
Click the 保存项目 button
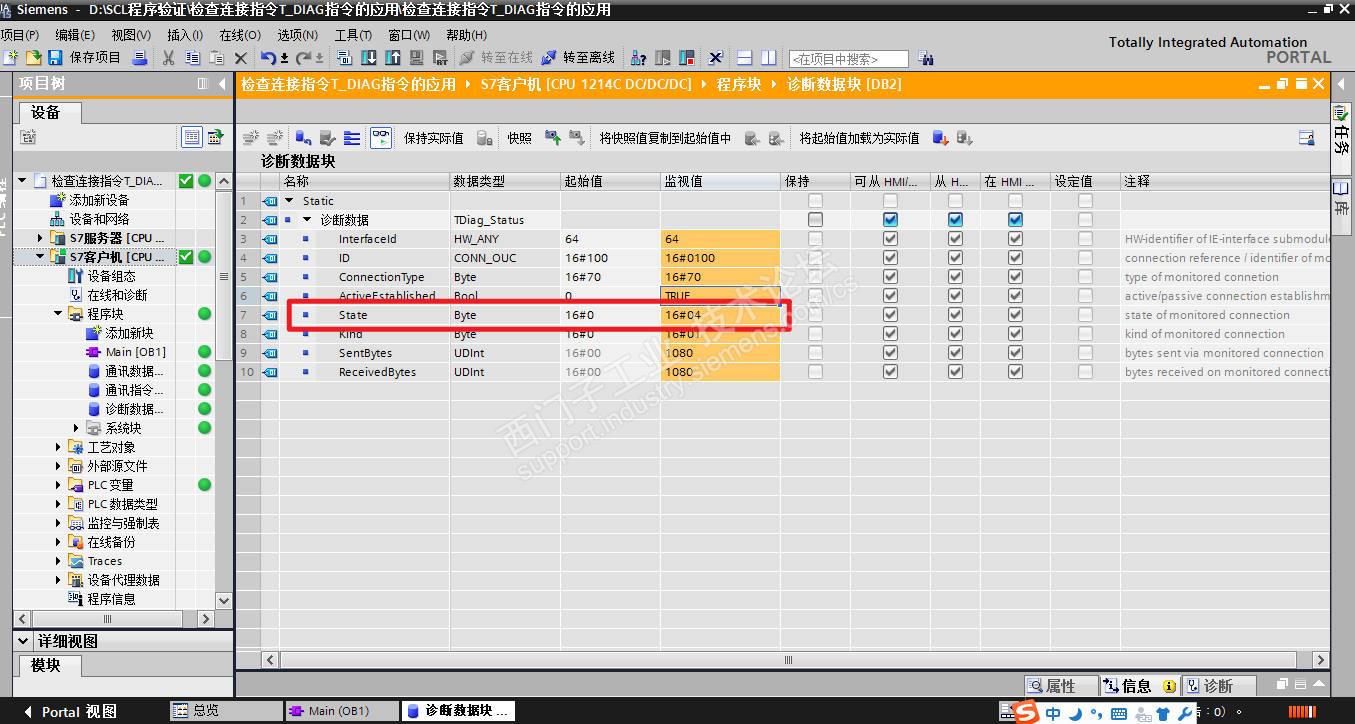point(86,58)
